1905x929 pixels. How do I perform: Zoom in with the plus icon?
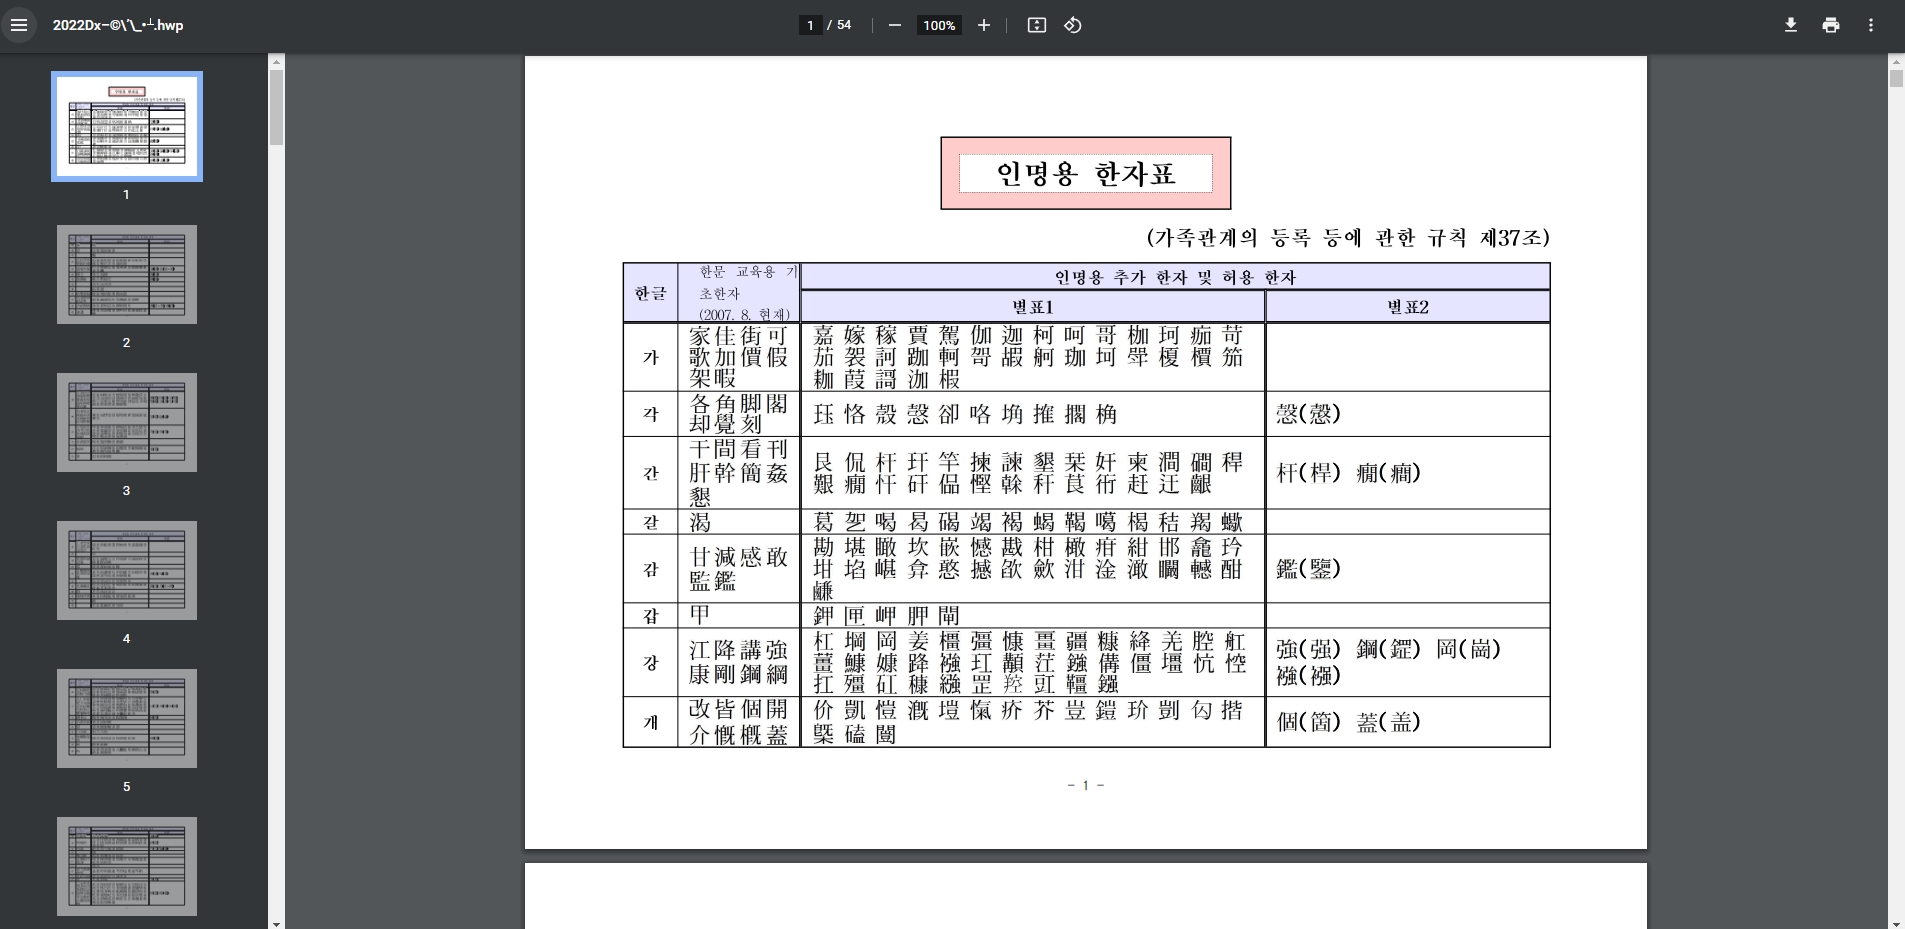point(984,25)
